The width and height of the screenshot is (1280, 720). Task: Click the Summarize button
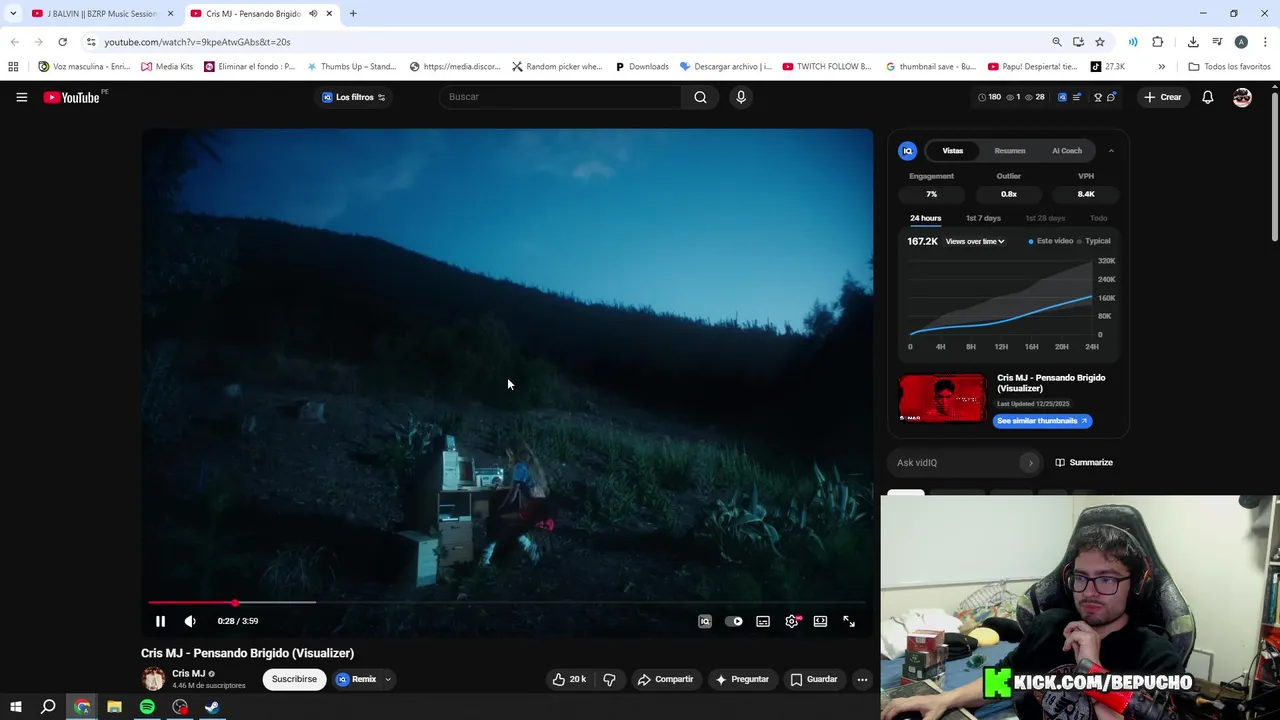1084,463
